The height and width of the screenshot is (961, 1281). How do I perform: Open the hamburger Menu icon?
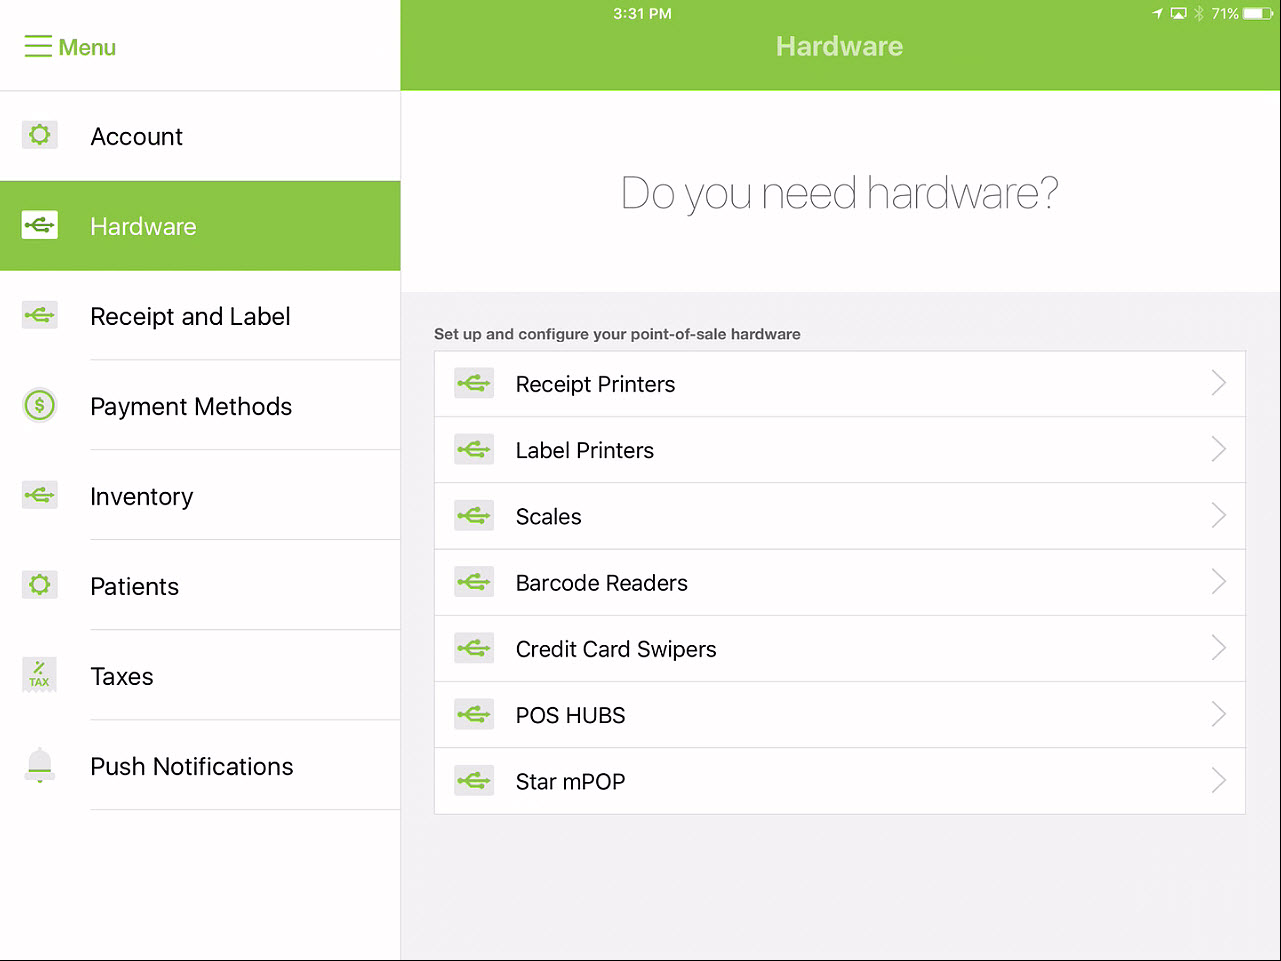pyautogui.click(x=38, y=47)
